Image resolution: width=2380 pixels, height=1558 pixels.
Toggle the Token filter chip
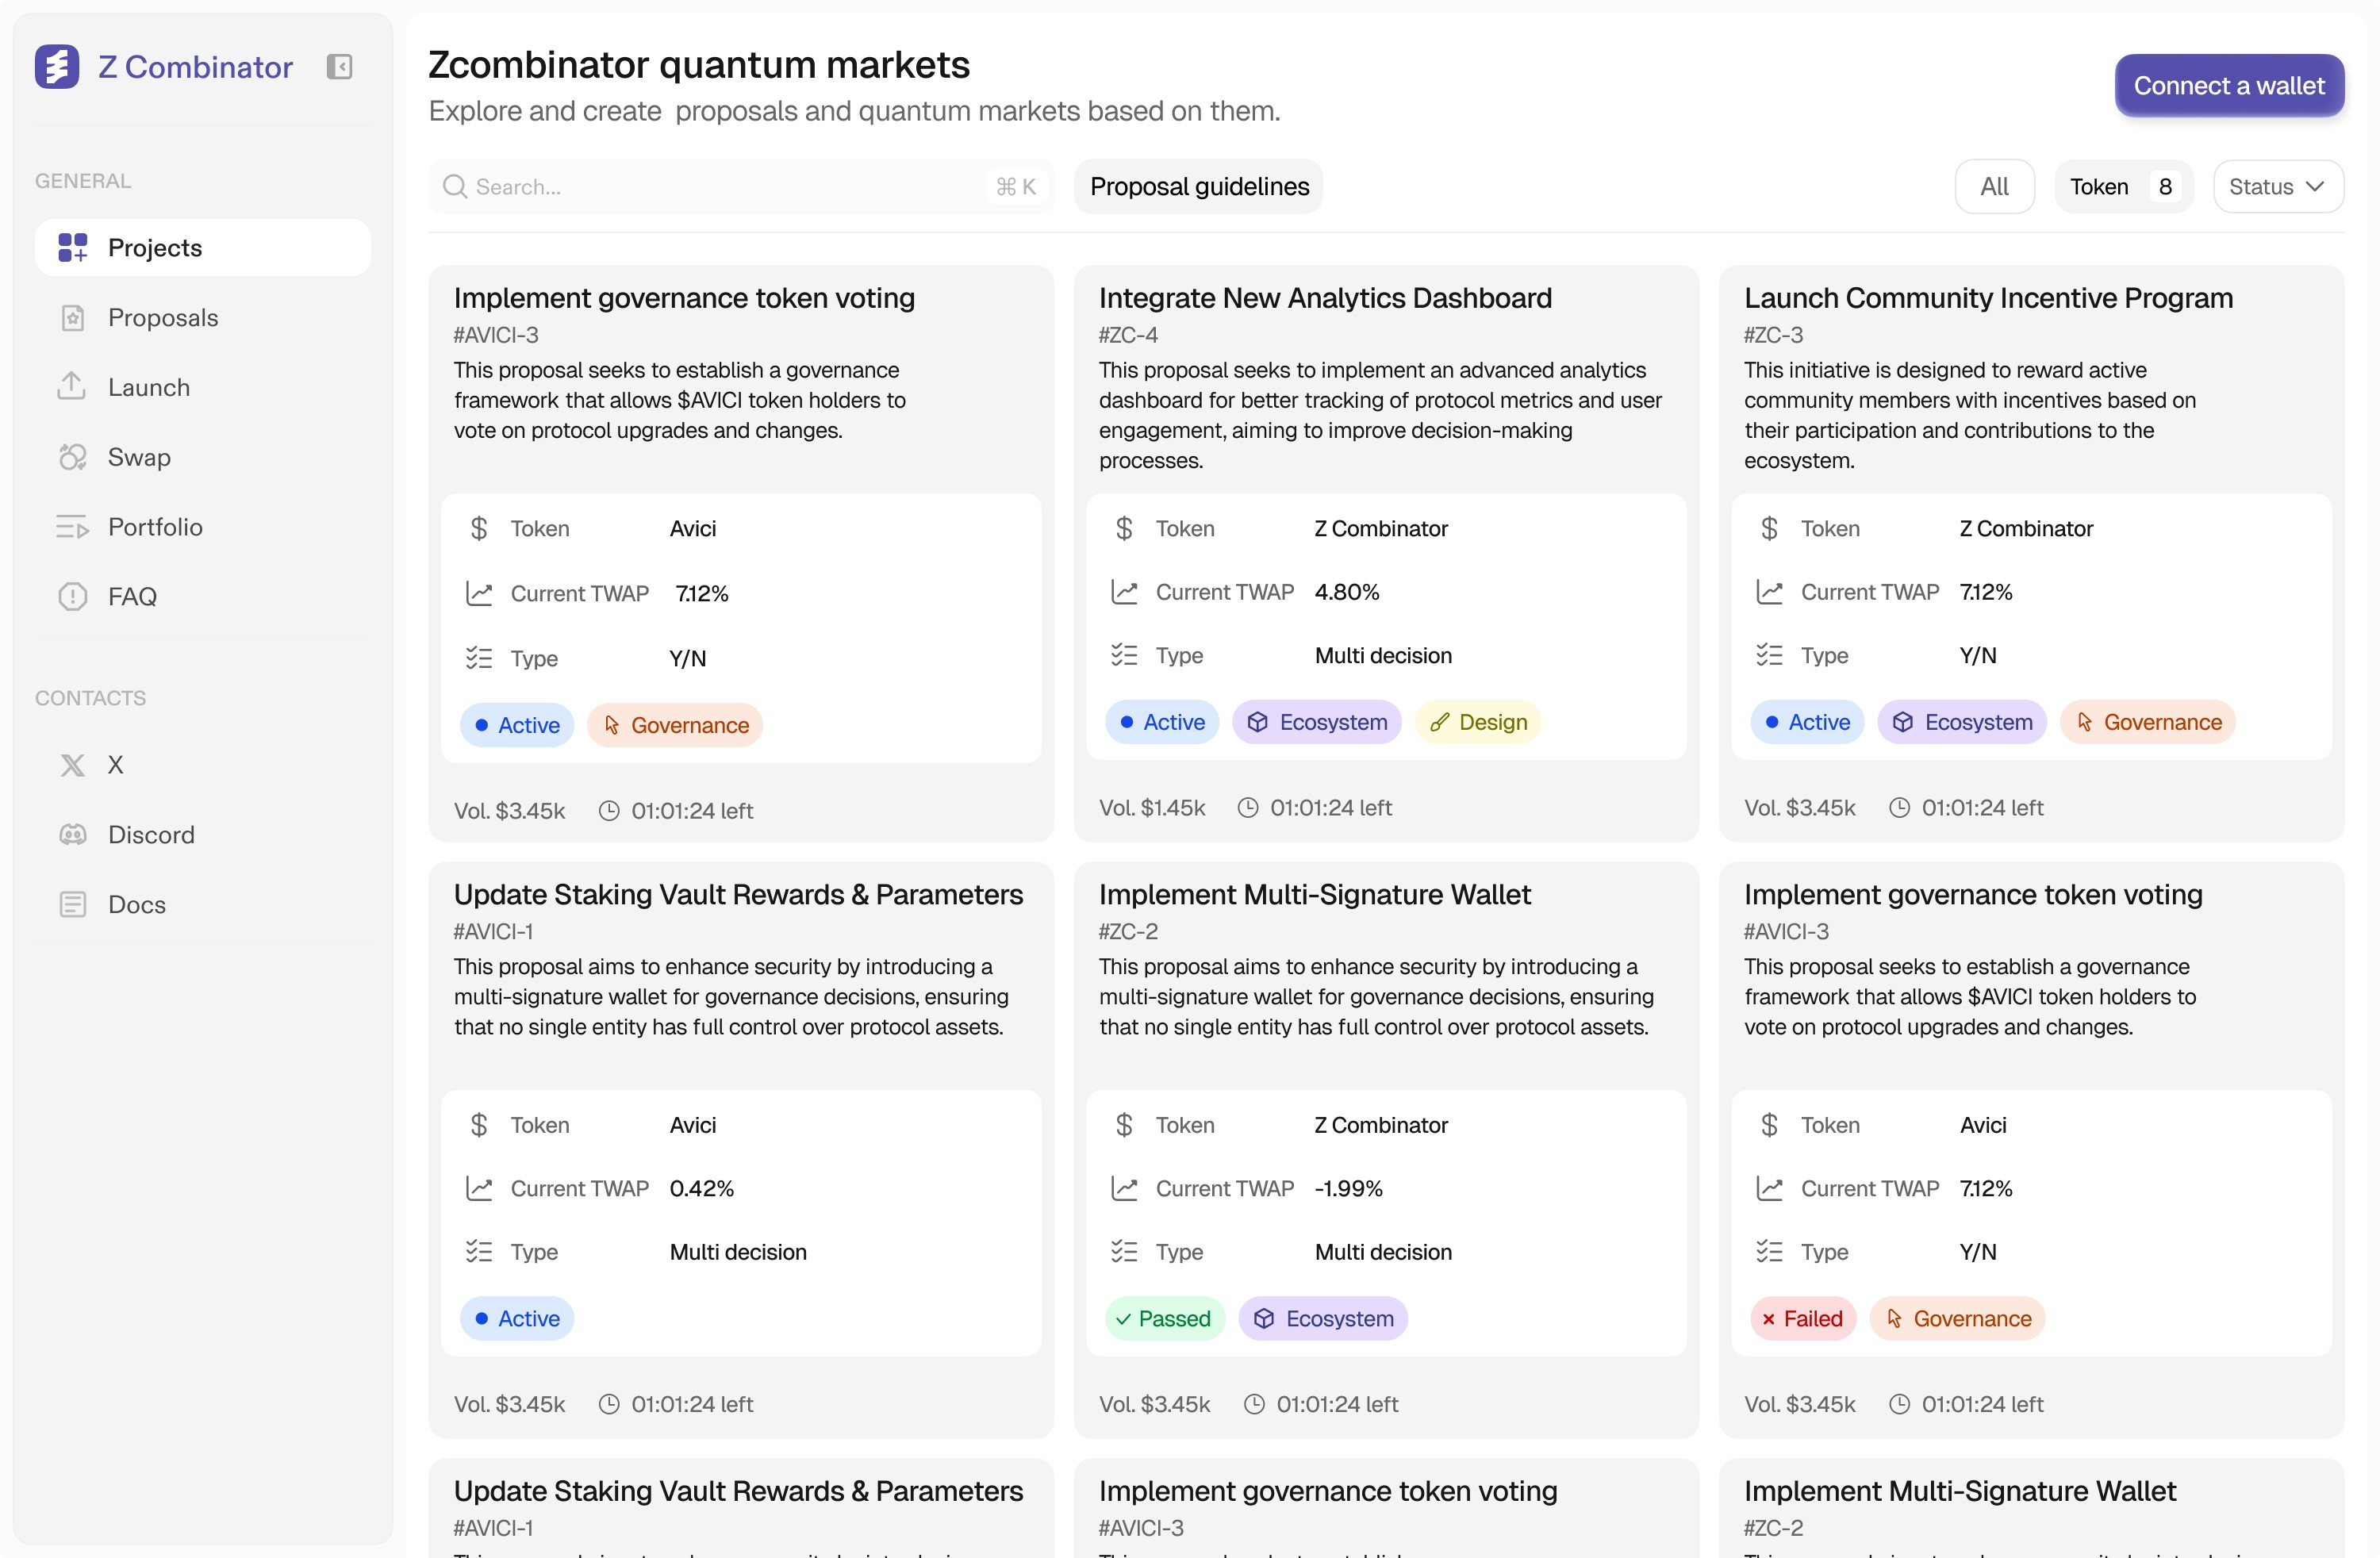click(x=2099, y=187)
